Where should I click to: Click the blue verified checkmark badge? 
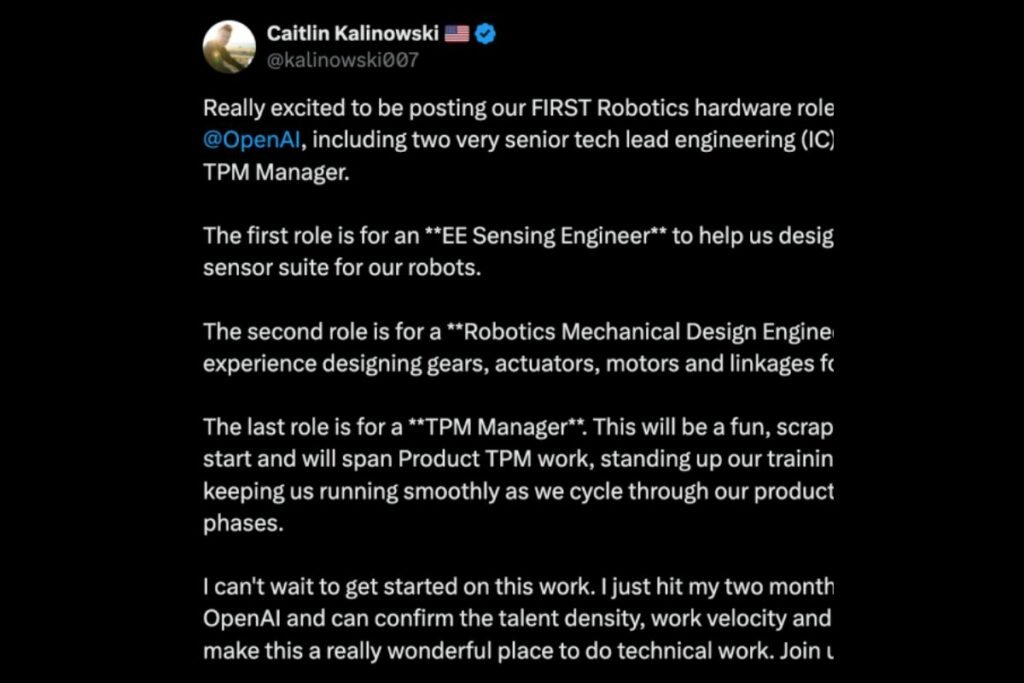click(485, 34)
